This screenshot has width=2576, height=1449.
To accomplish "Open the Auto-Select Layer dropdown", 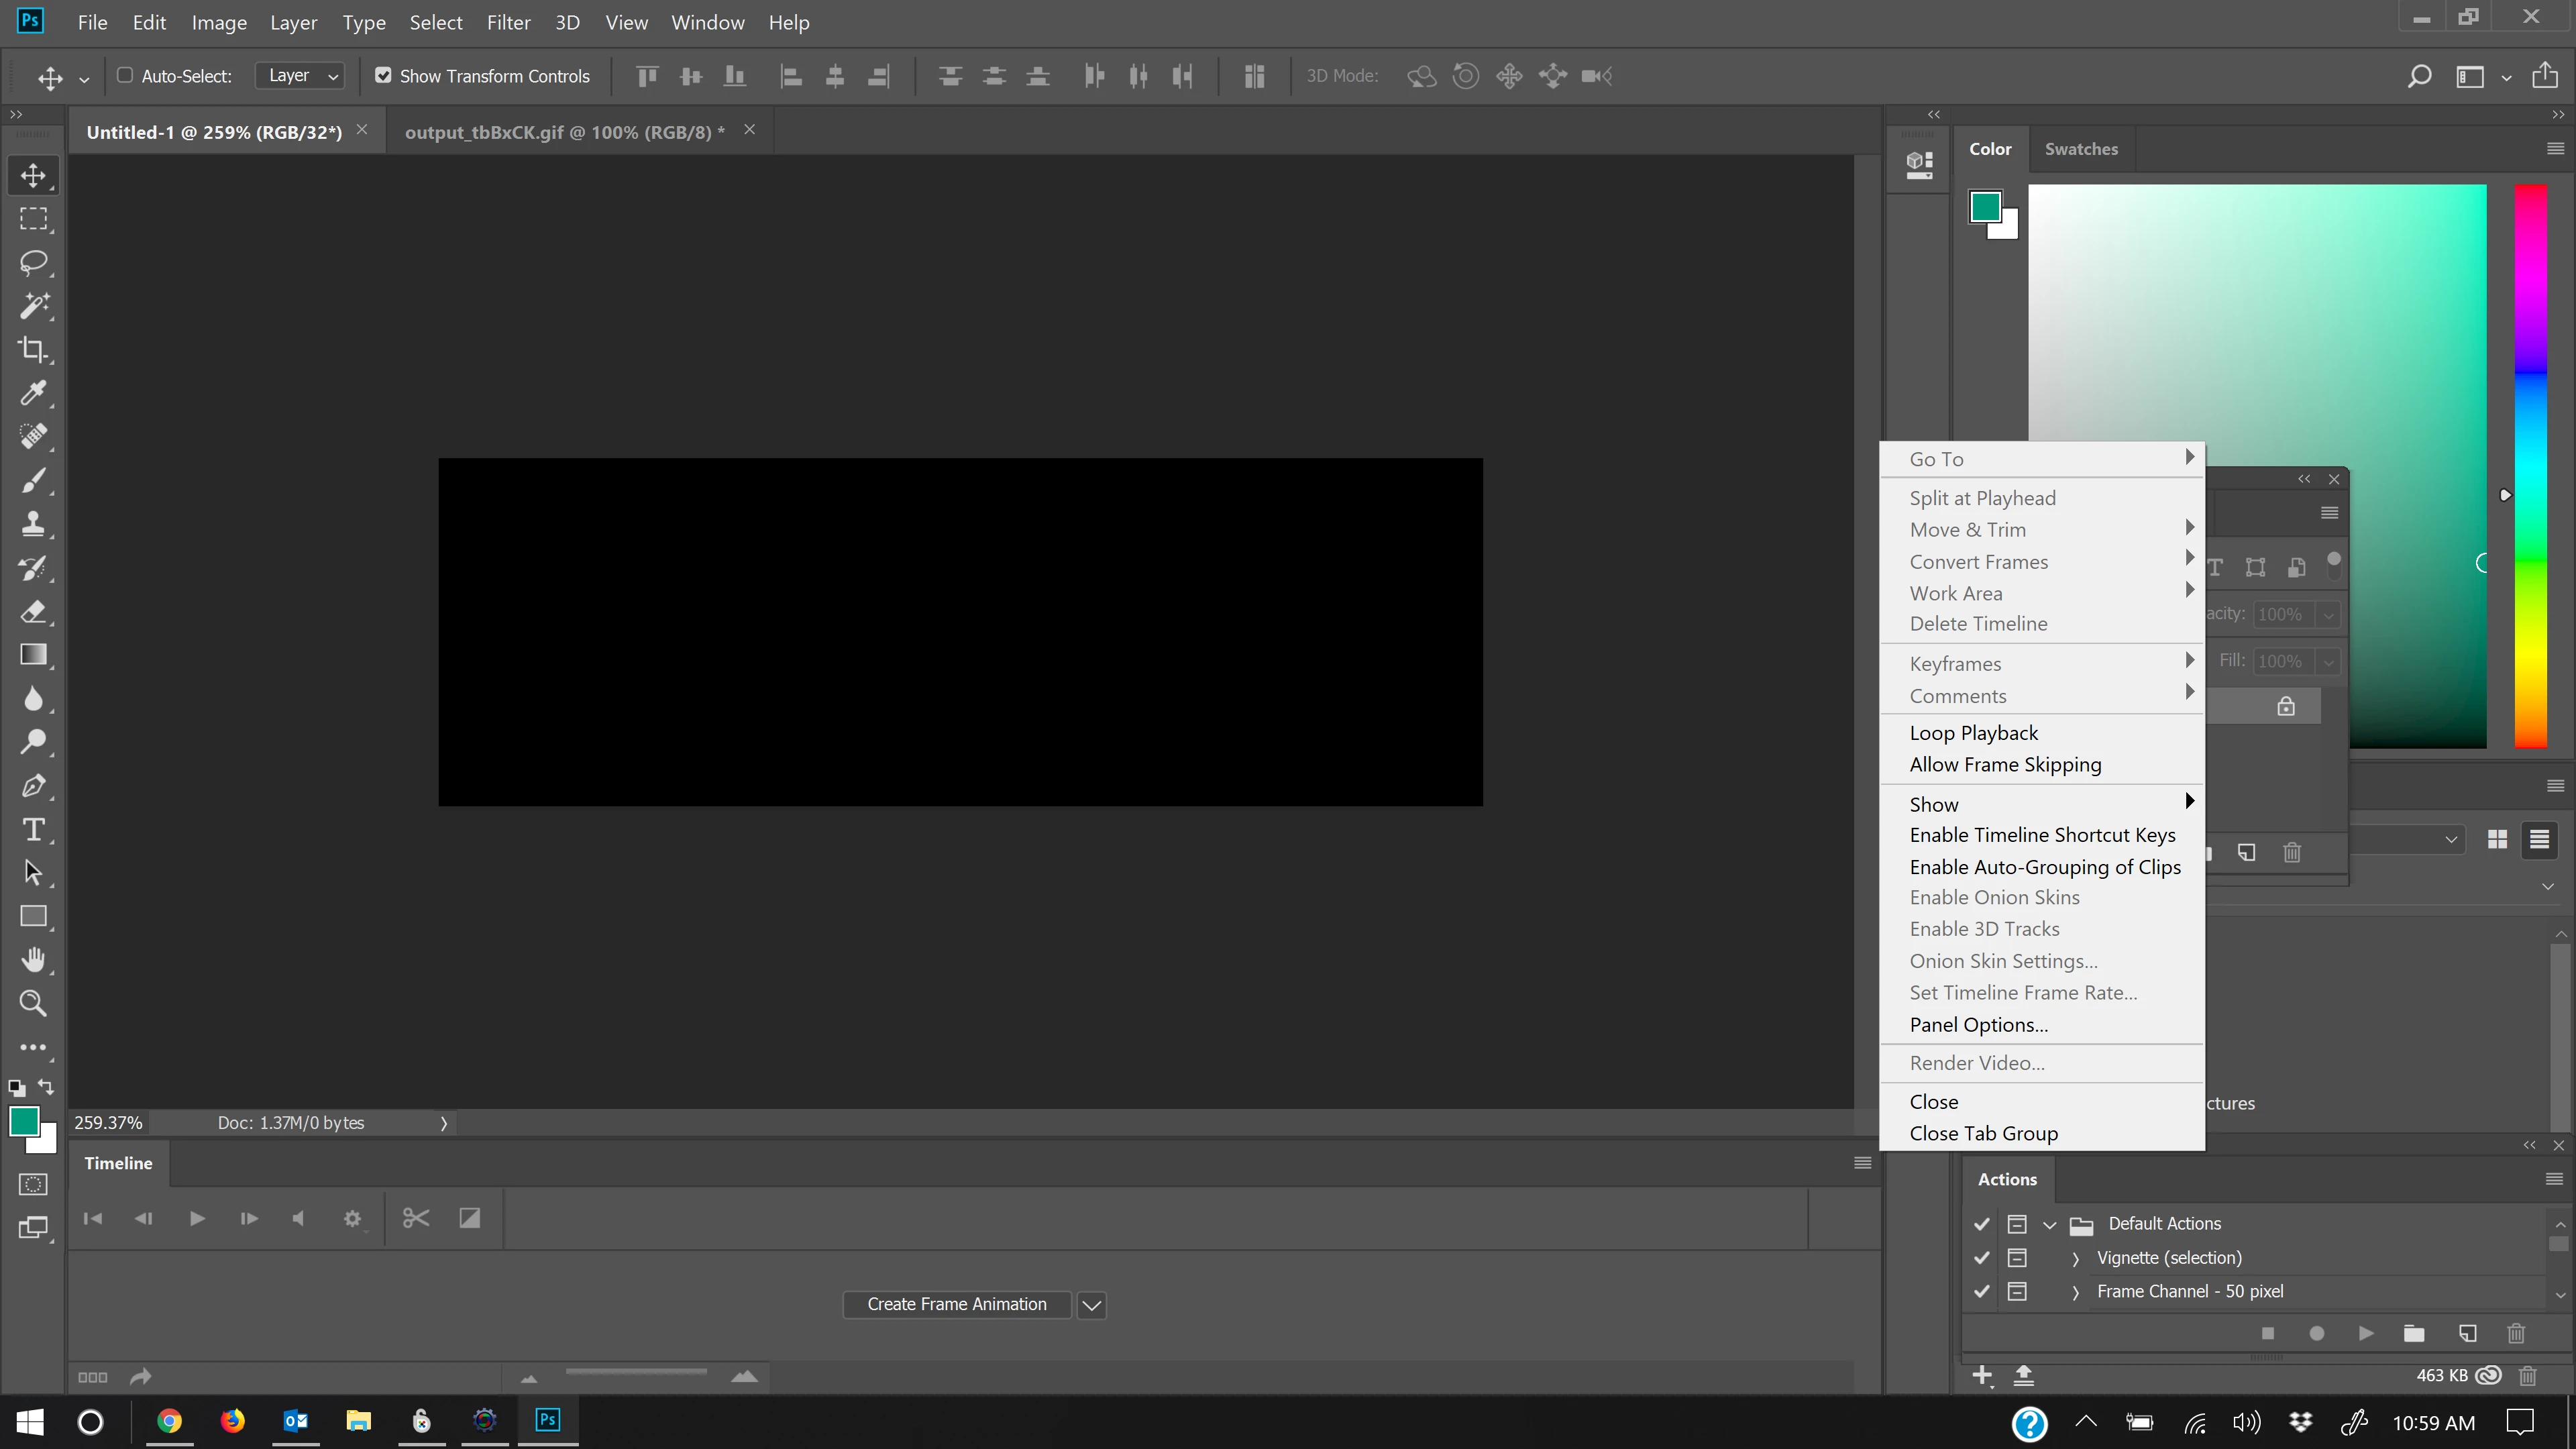I will [x=300, y=76].
